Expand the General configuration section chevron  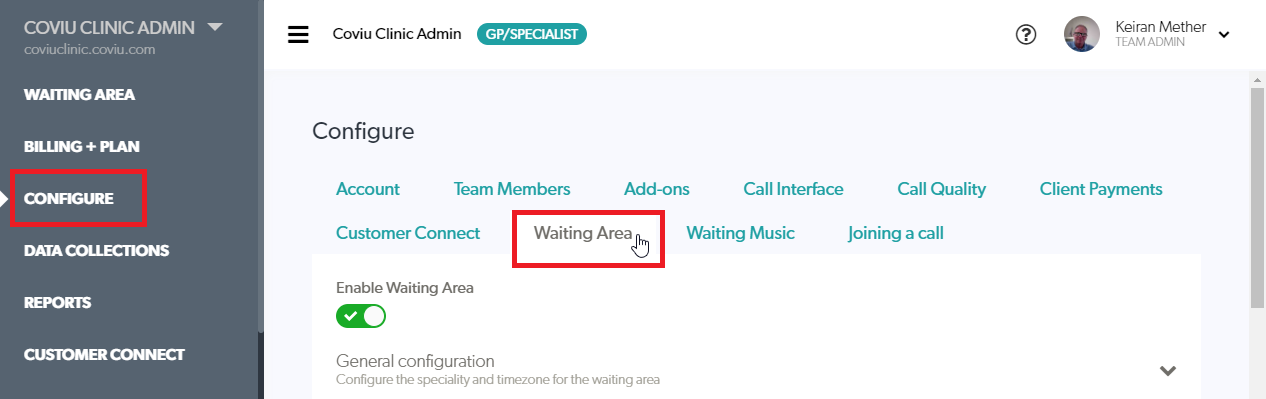(x=1167, y=370)
